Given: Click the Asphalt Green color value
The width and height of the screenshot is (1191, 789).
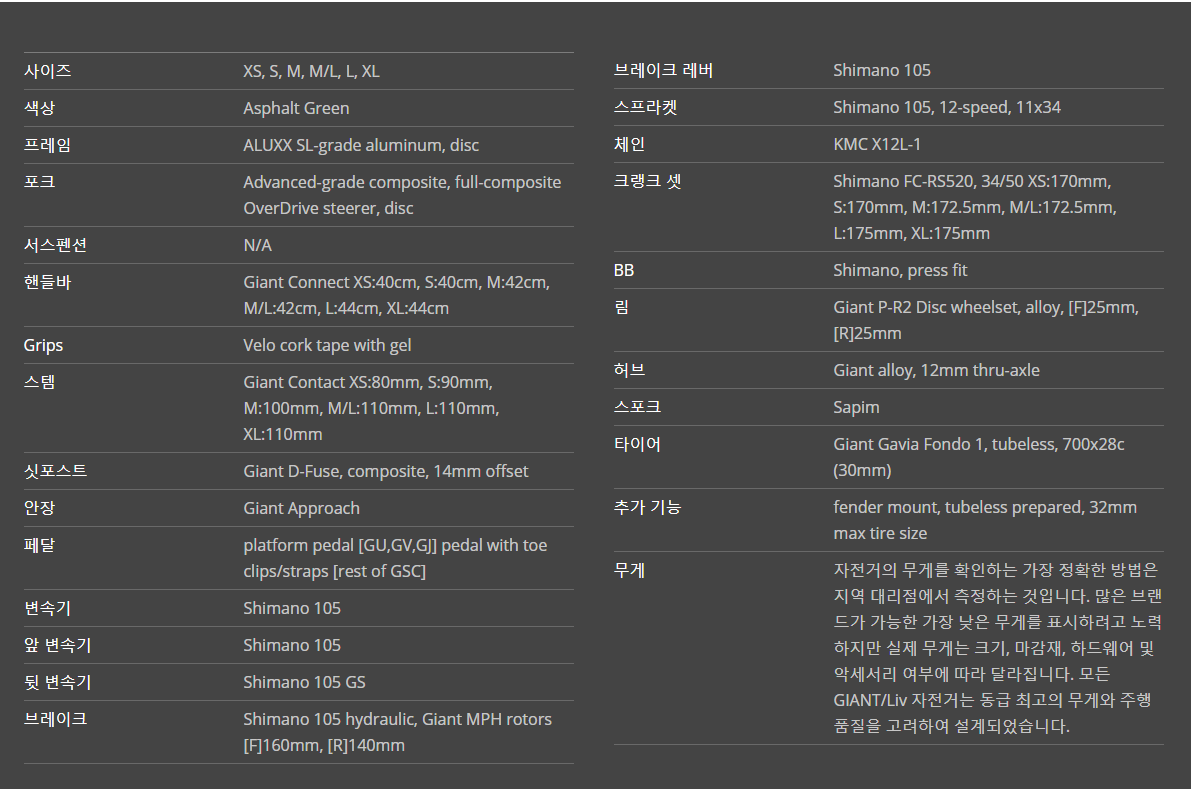Looking at the screenshot, I should (296, 109).
